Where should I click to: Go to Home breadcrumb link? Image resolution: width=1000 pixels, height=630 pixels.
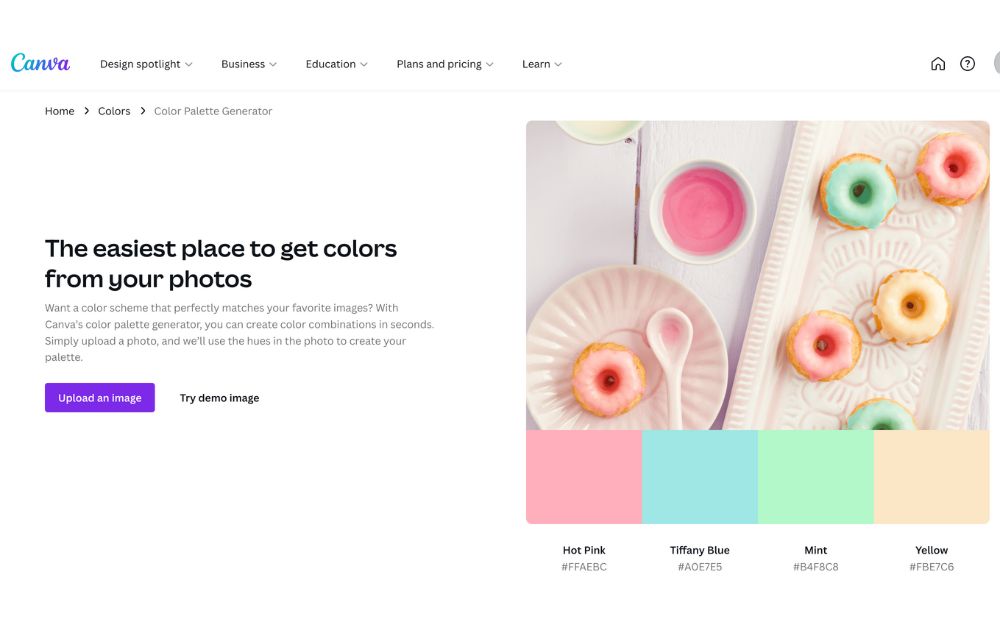click(x=60, y=111)
